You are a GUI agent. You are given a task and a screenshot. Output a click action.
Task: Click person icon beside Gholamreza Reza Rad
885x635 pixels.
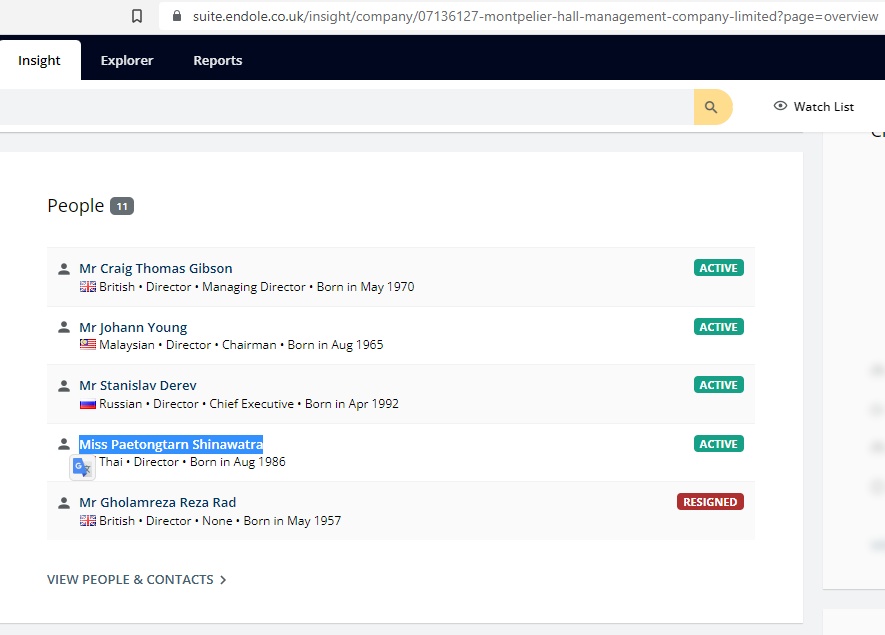[64, 503]
